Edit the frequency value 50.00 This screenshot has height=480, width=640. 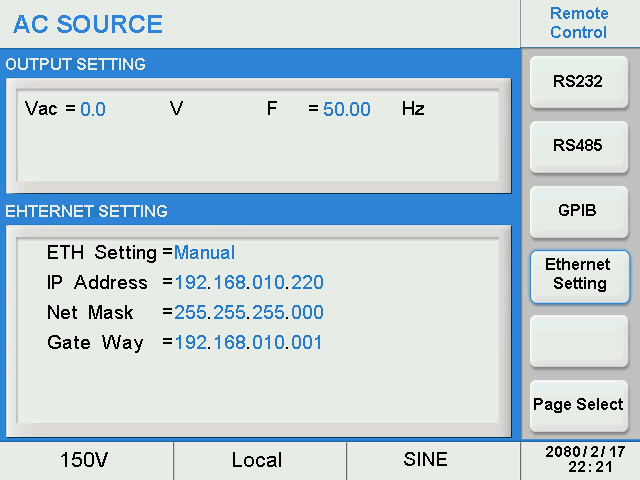coord(347,109)
